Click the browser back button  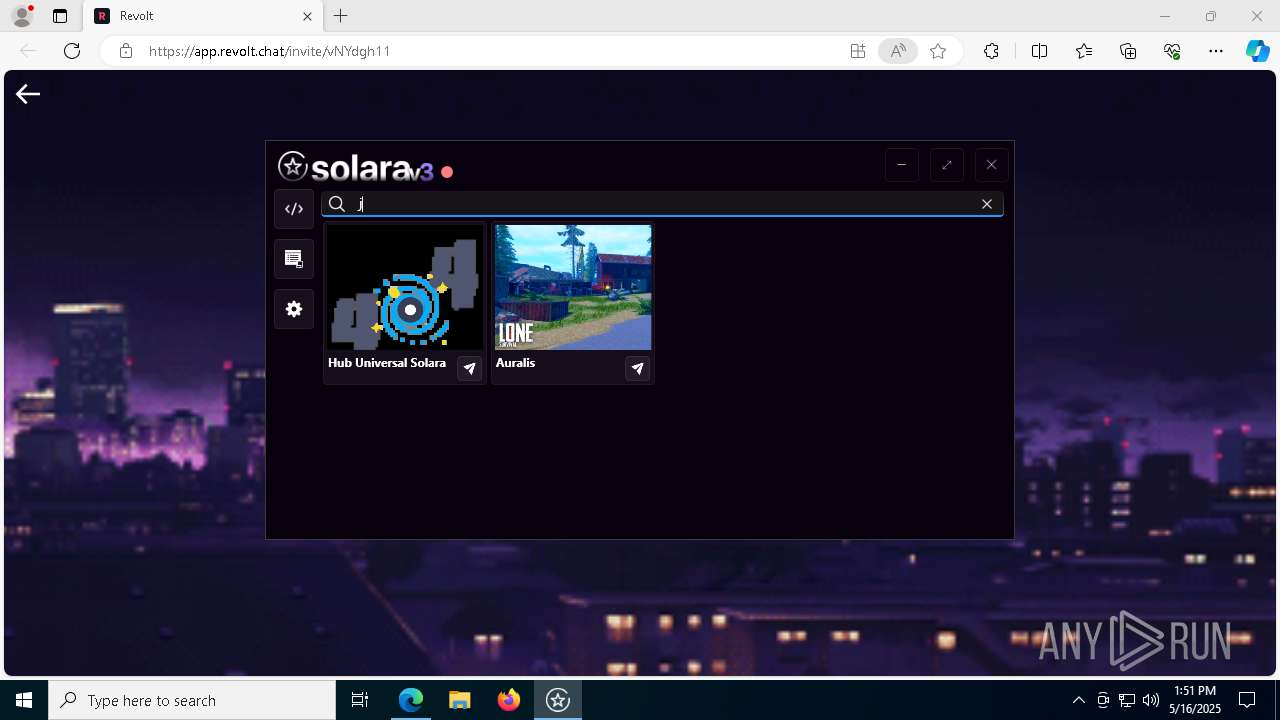click(28, 51)
